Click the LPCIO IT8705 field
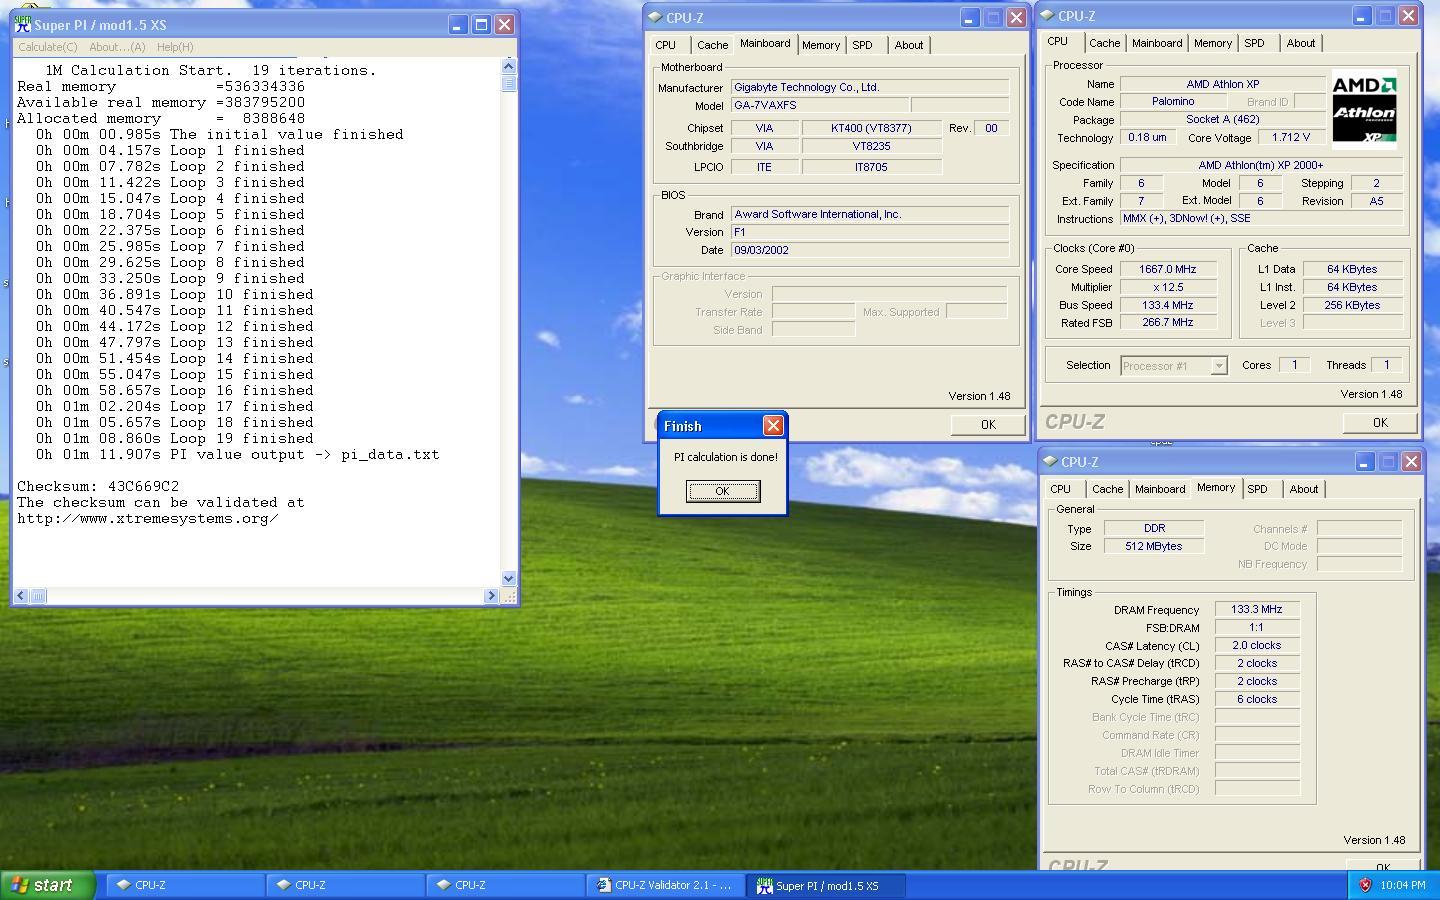 [x=871, y=167]
